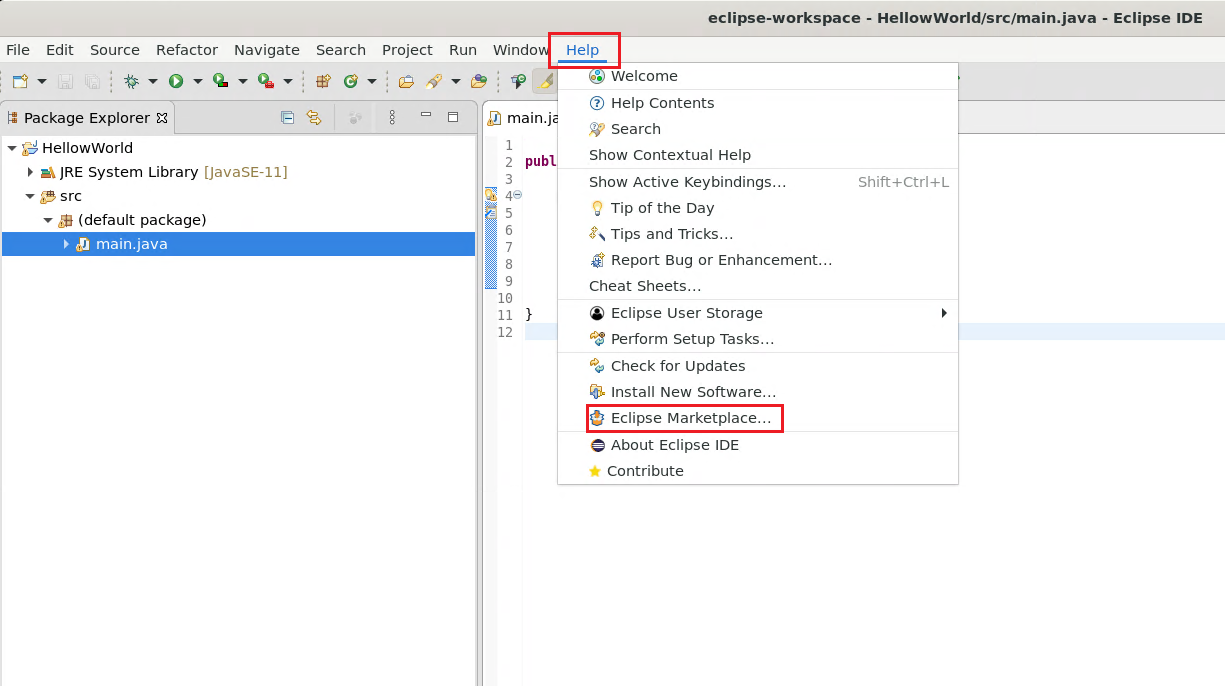1225x686 pixels.
Task: Click the New file wizard toolbar icon
Action: [20, 81]
